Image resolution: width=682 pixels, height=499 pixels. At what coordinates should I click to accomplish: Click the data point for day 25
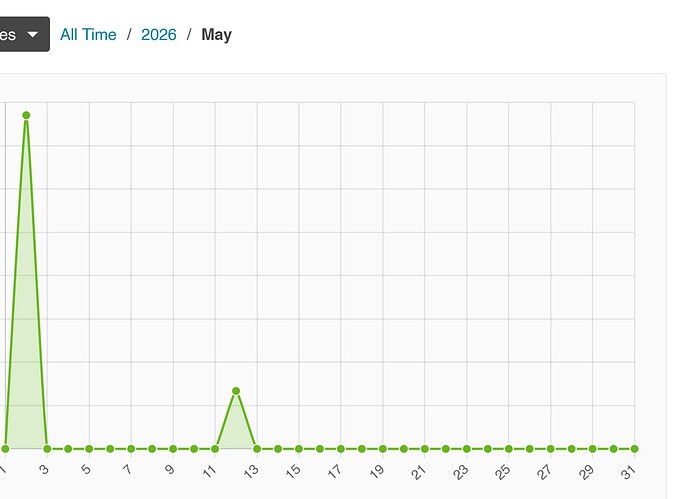click(x=508, y=449)
